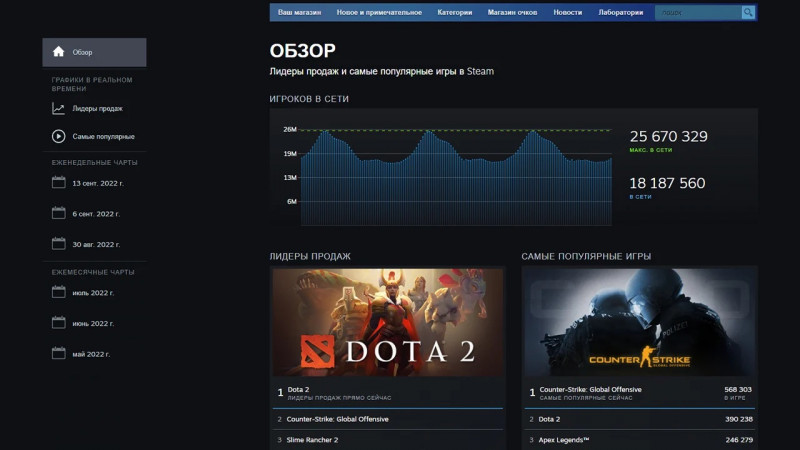
Task: Focus the store search field
Action: pyautogui.click(x=698, y=12)
